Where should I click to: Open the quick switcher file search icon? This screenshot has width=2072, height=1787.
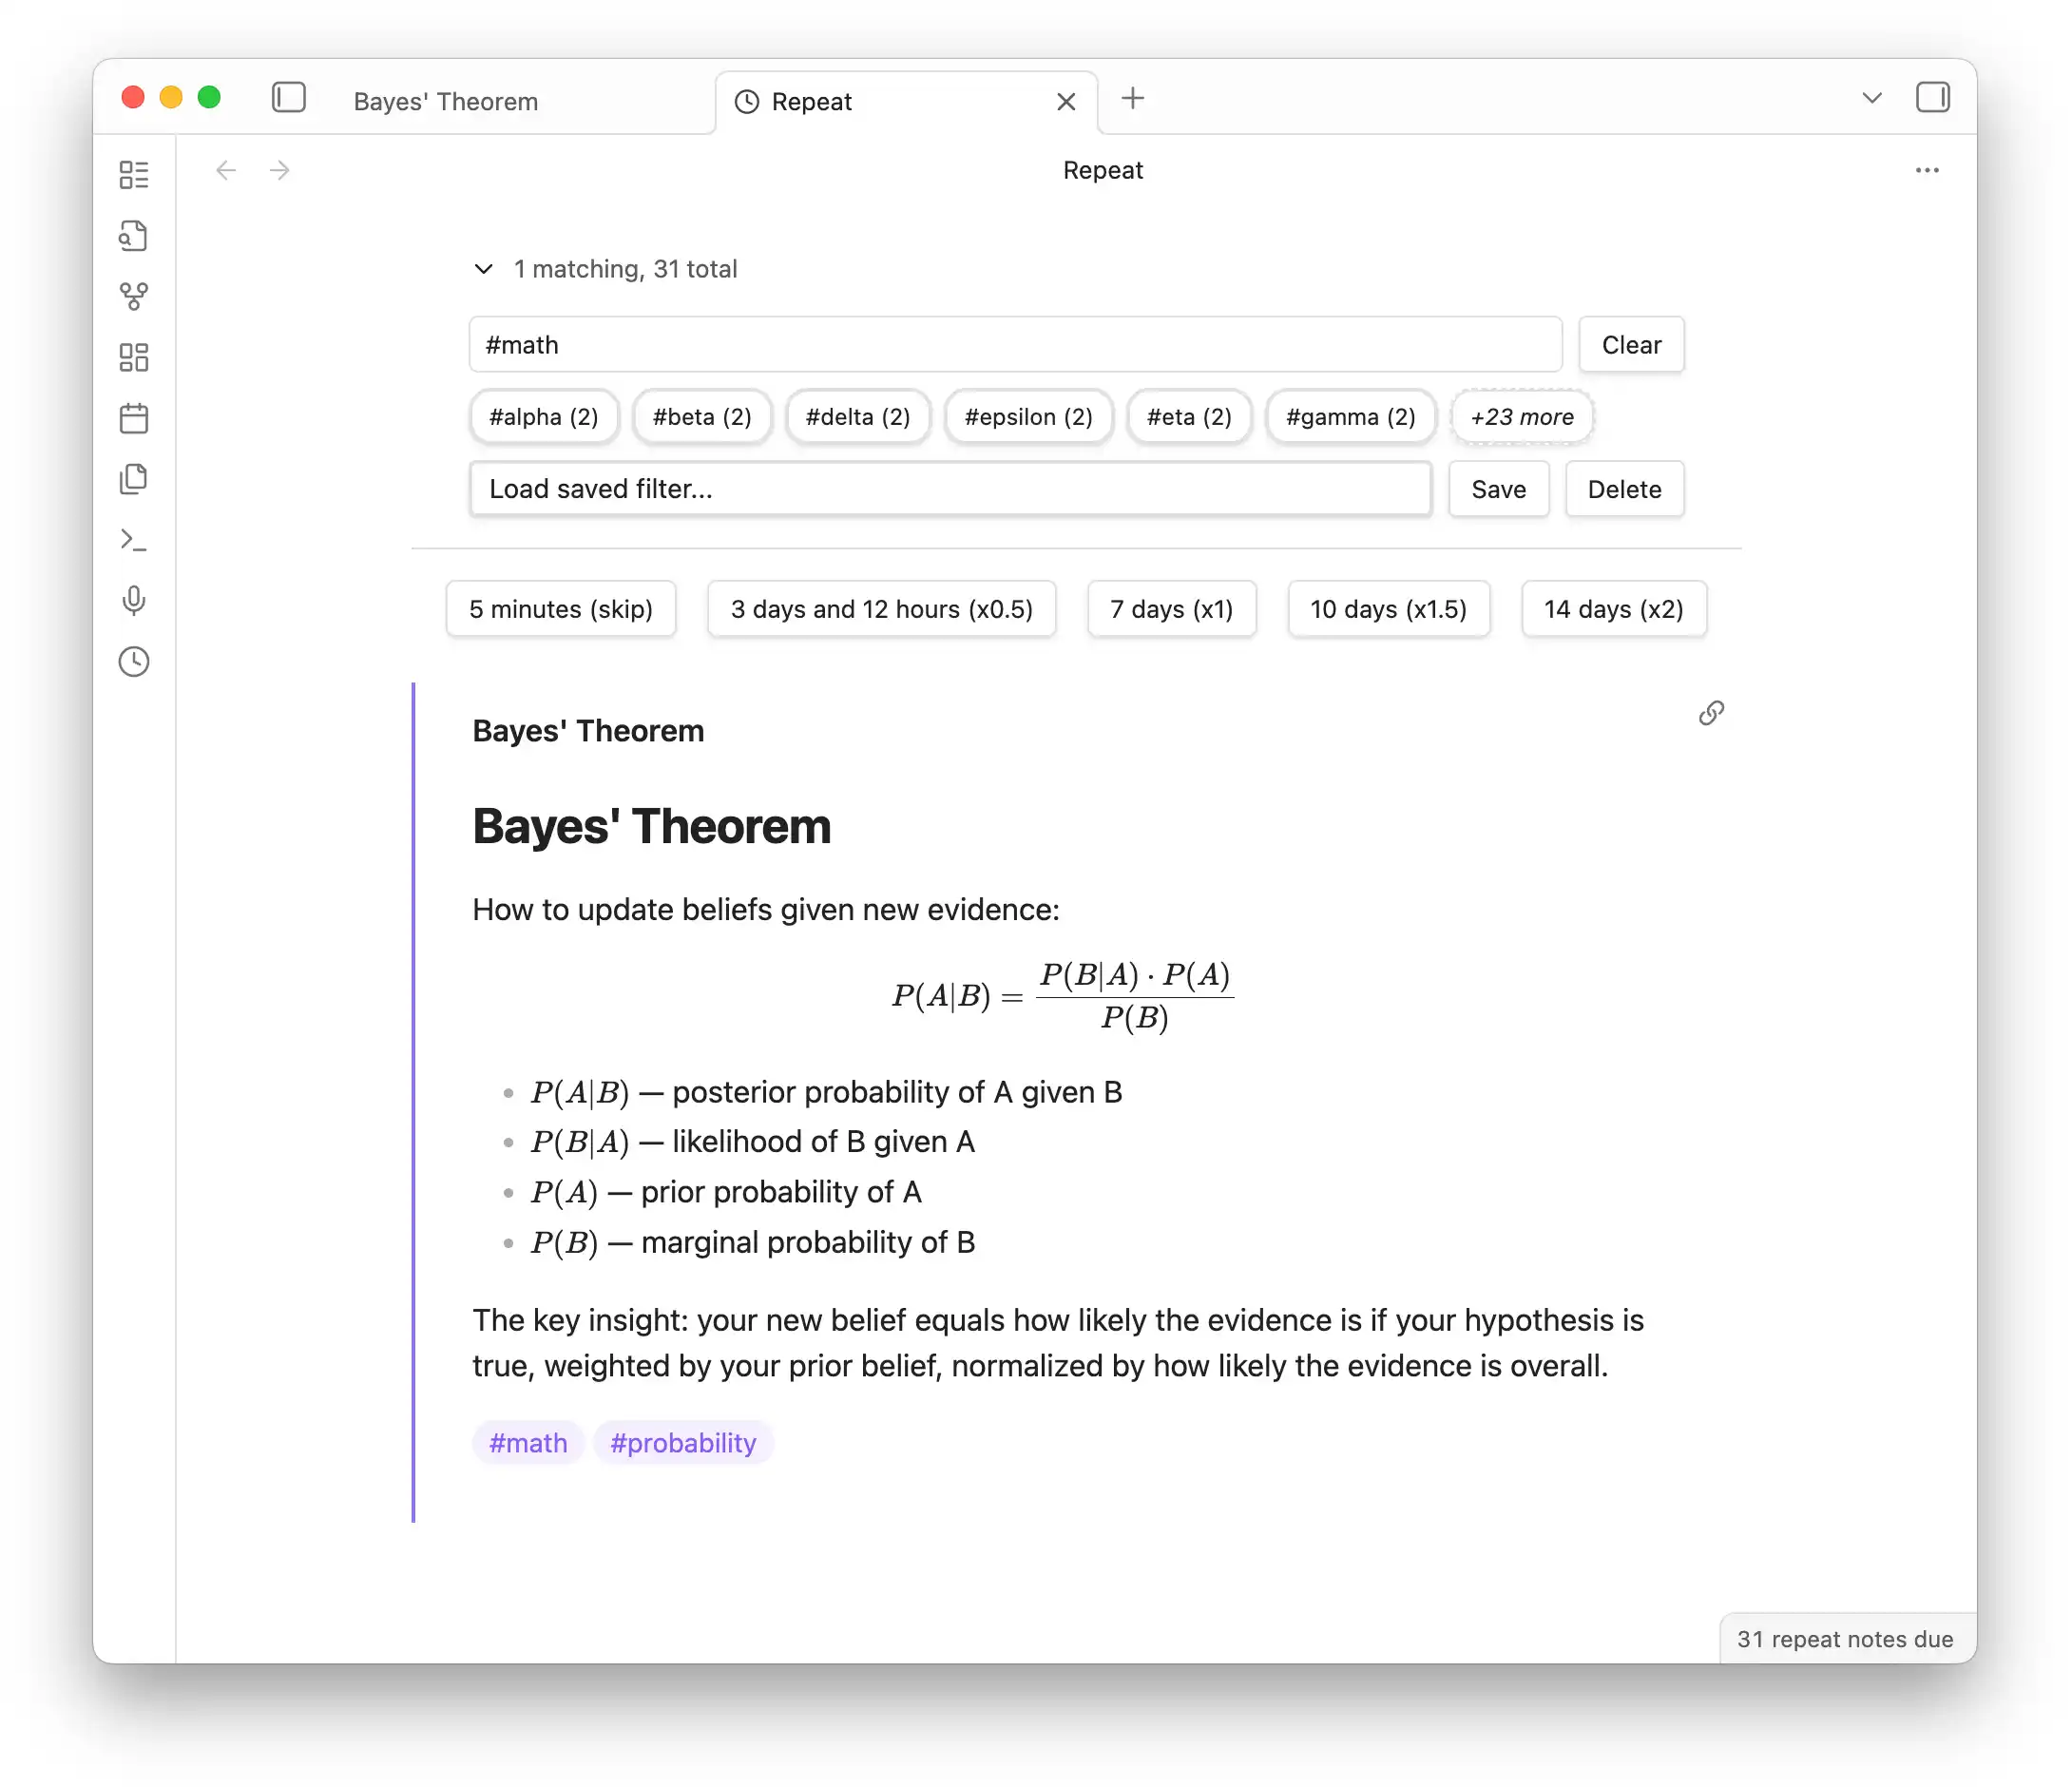coord(133,236)
